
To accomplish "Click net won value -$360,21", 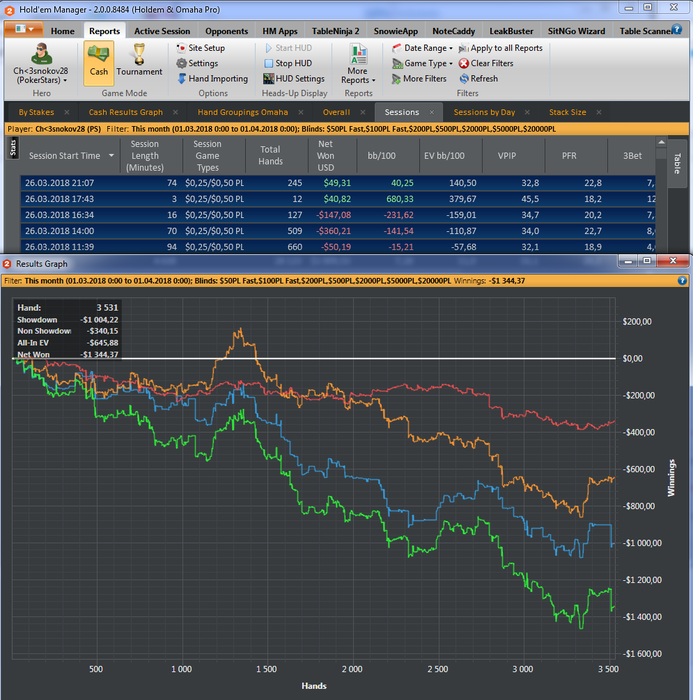I will [334, 231].
